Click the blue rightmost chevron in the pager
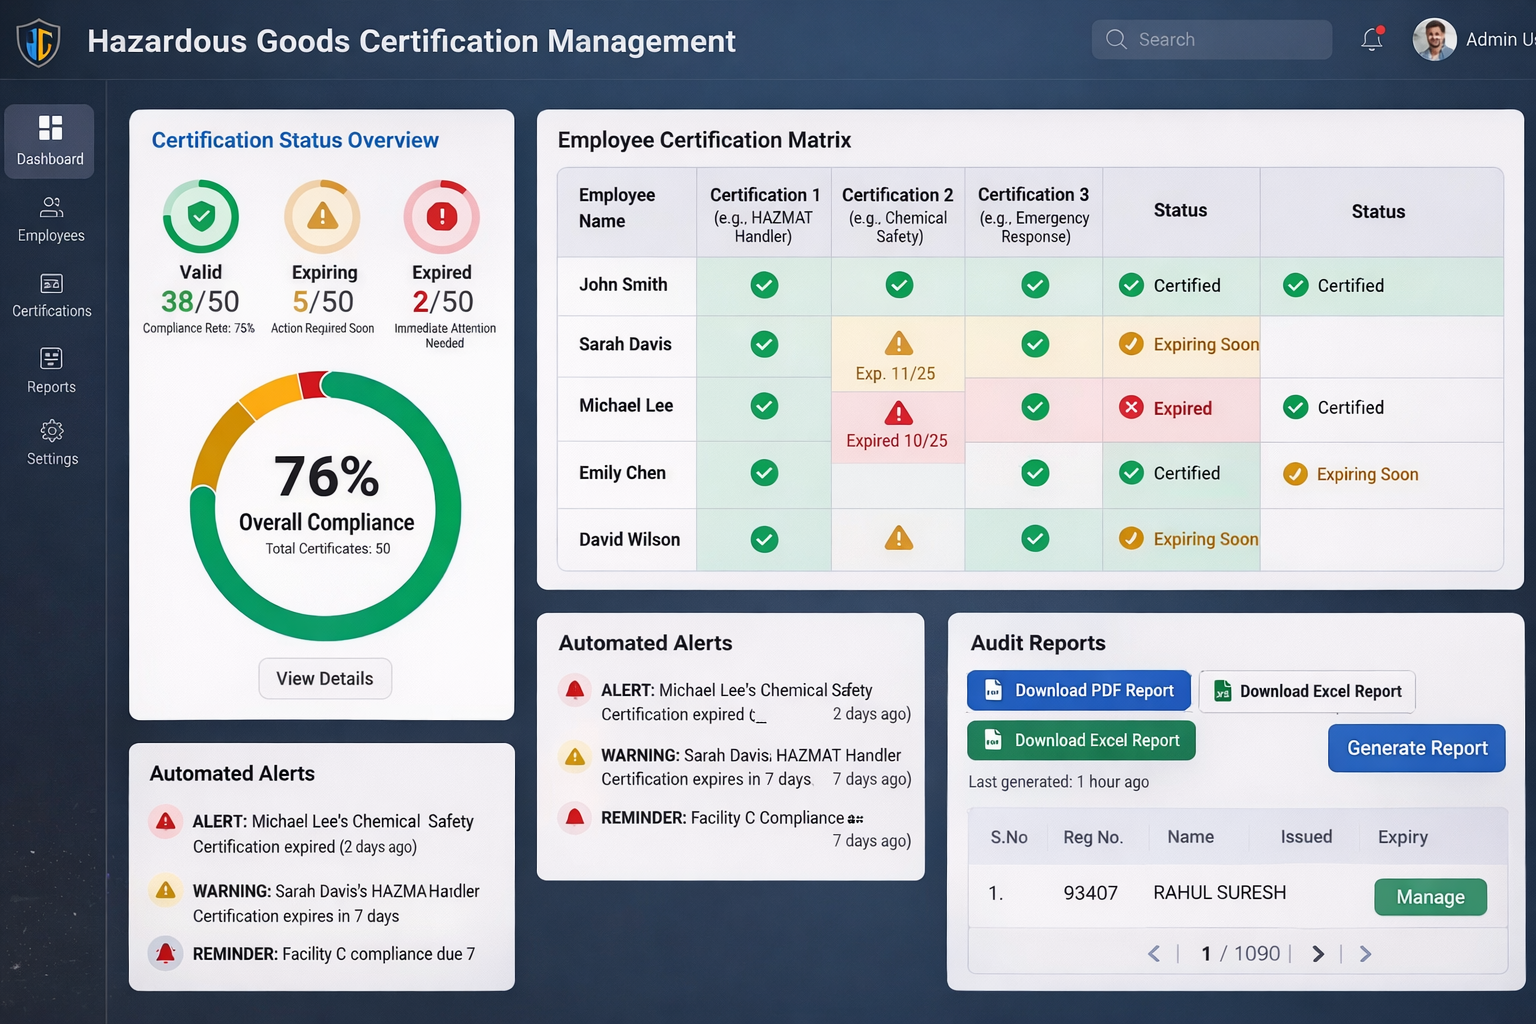This screenshot has width=1536, height=1024. pos(1365,954)
